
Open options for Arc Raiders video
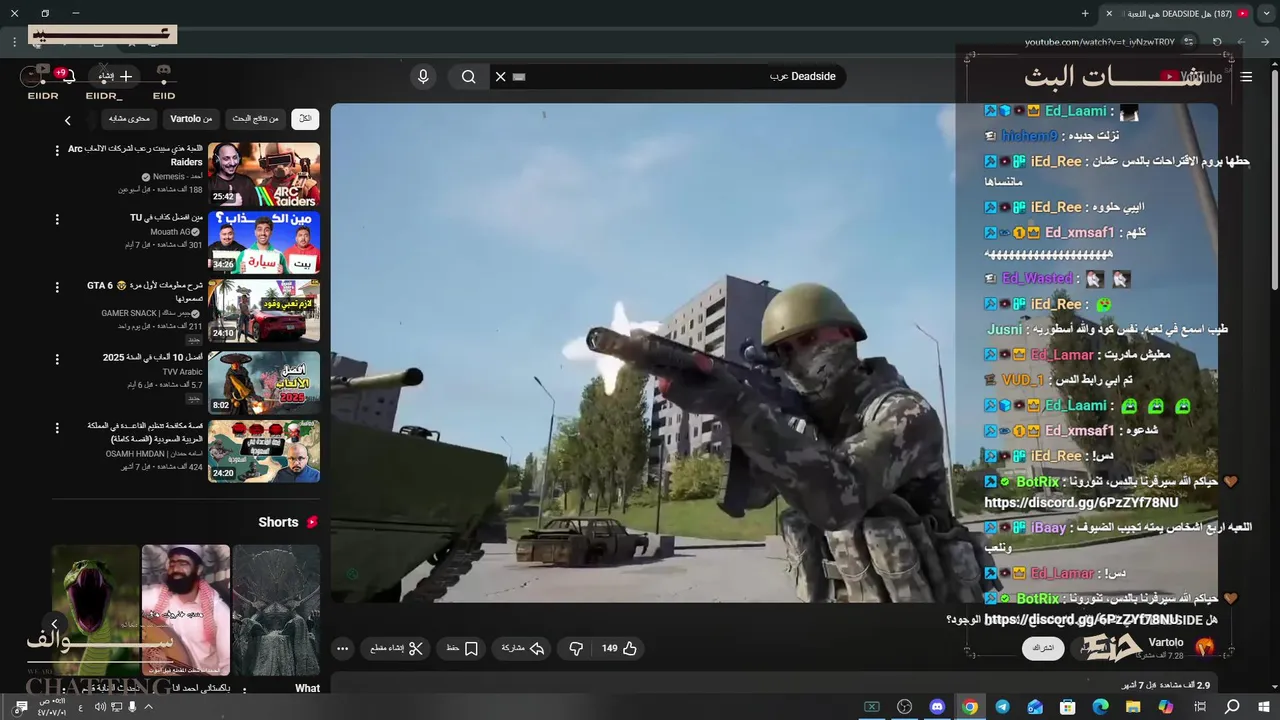[57, 150]
